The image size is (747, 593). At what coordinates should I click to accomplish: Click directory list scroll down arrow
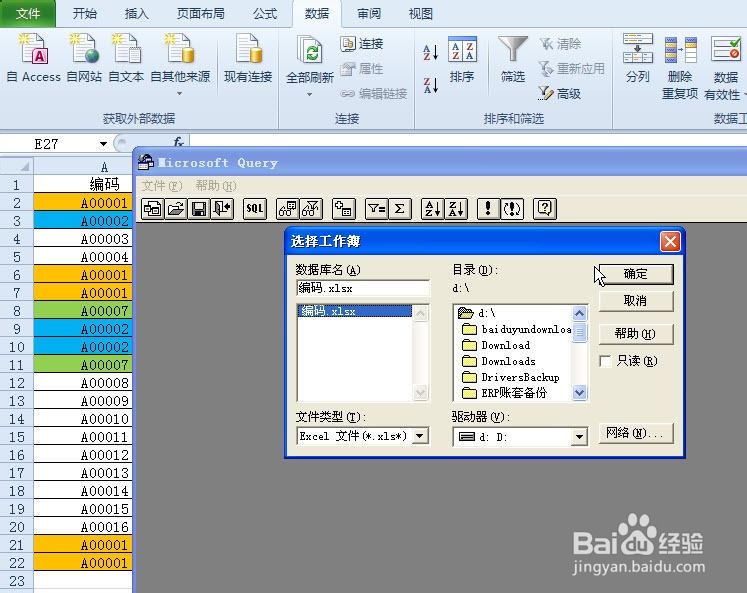click(579, 393)
